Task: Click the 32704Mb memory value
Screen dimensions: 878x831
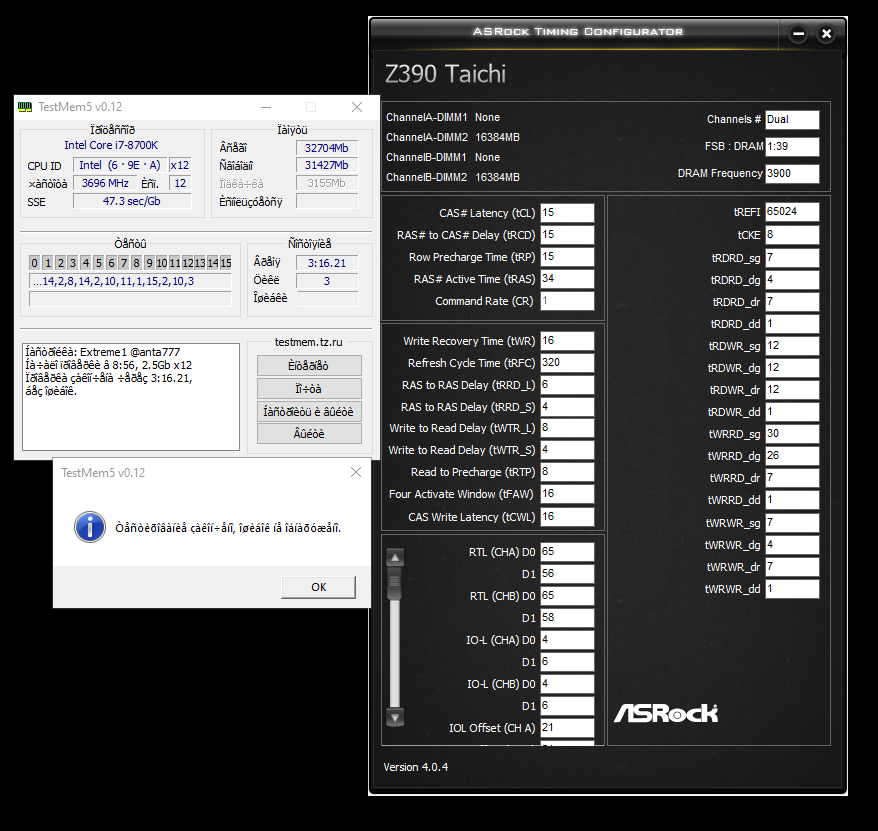Action: tap(327, 148)
